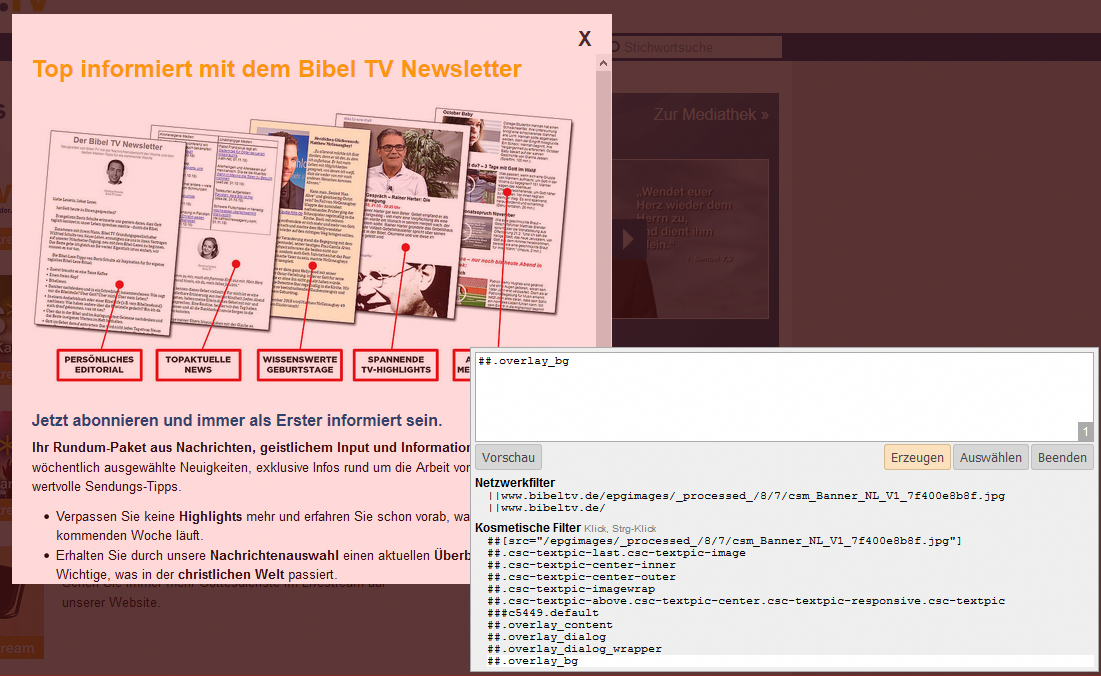The height and width of the screenshot is (676, 1101).
Task: Select filter ###c5449.default
Action: pos(543,612)
